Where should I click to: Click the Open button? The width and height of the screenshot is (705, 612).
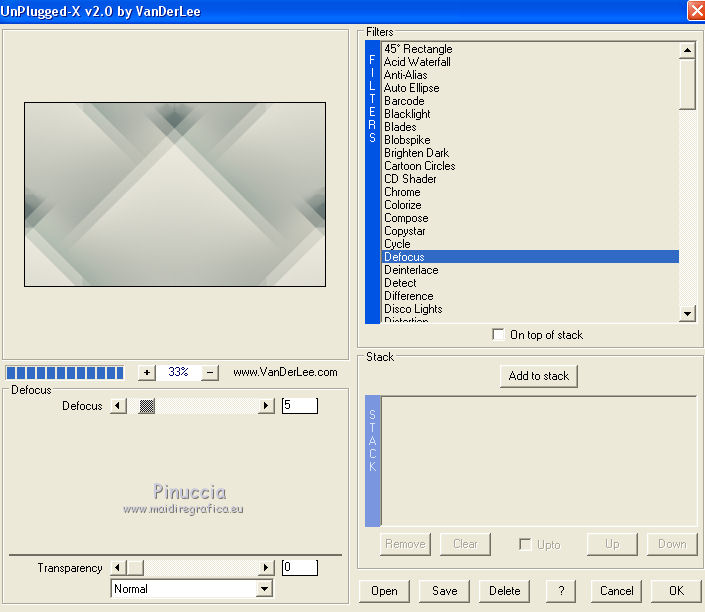click(384, 590)
